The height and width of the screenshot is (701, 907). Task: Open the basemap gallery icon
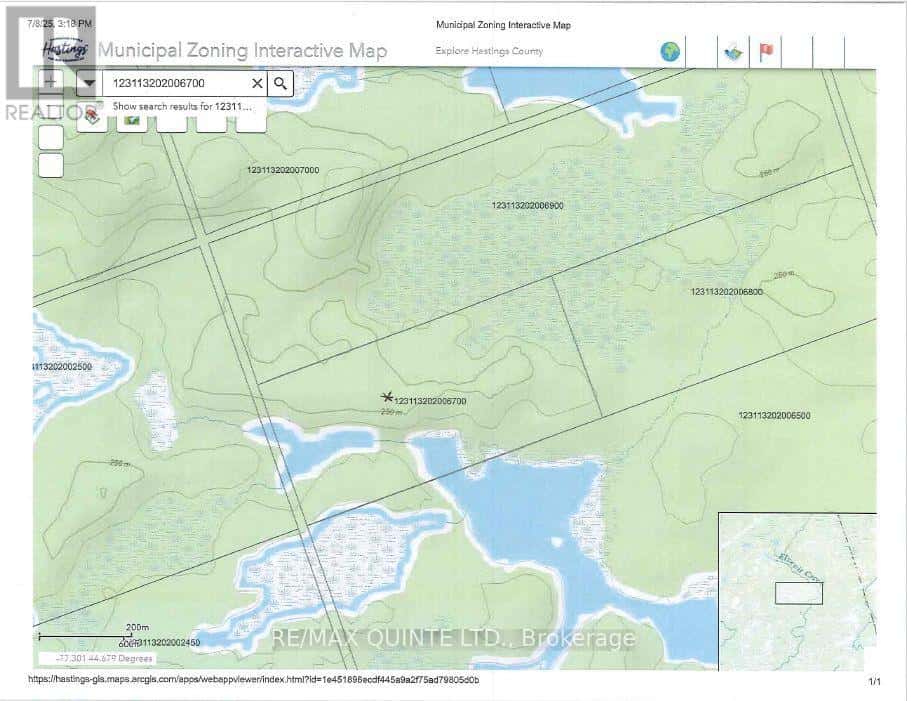pyautogui.click(x=732, y=51)
